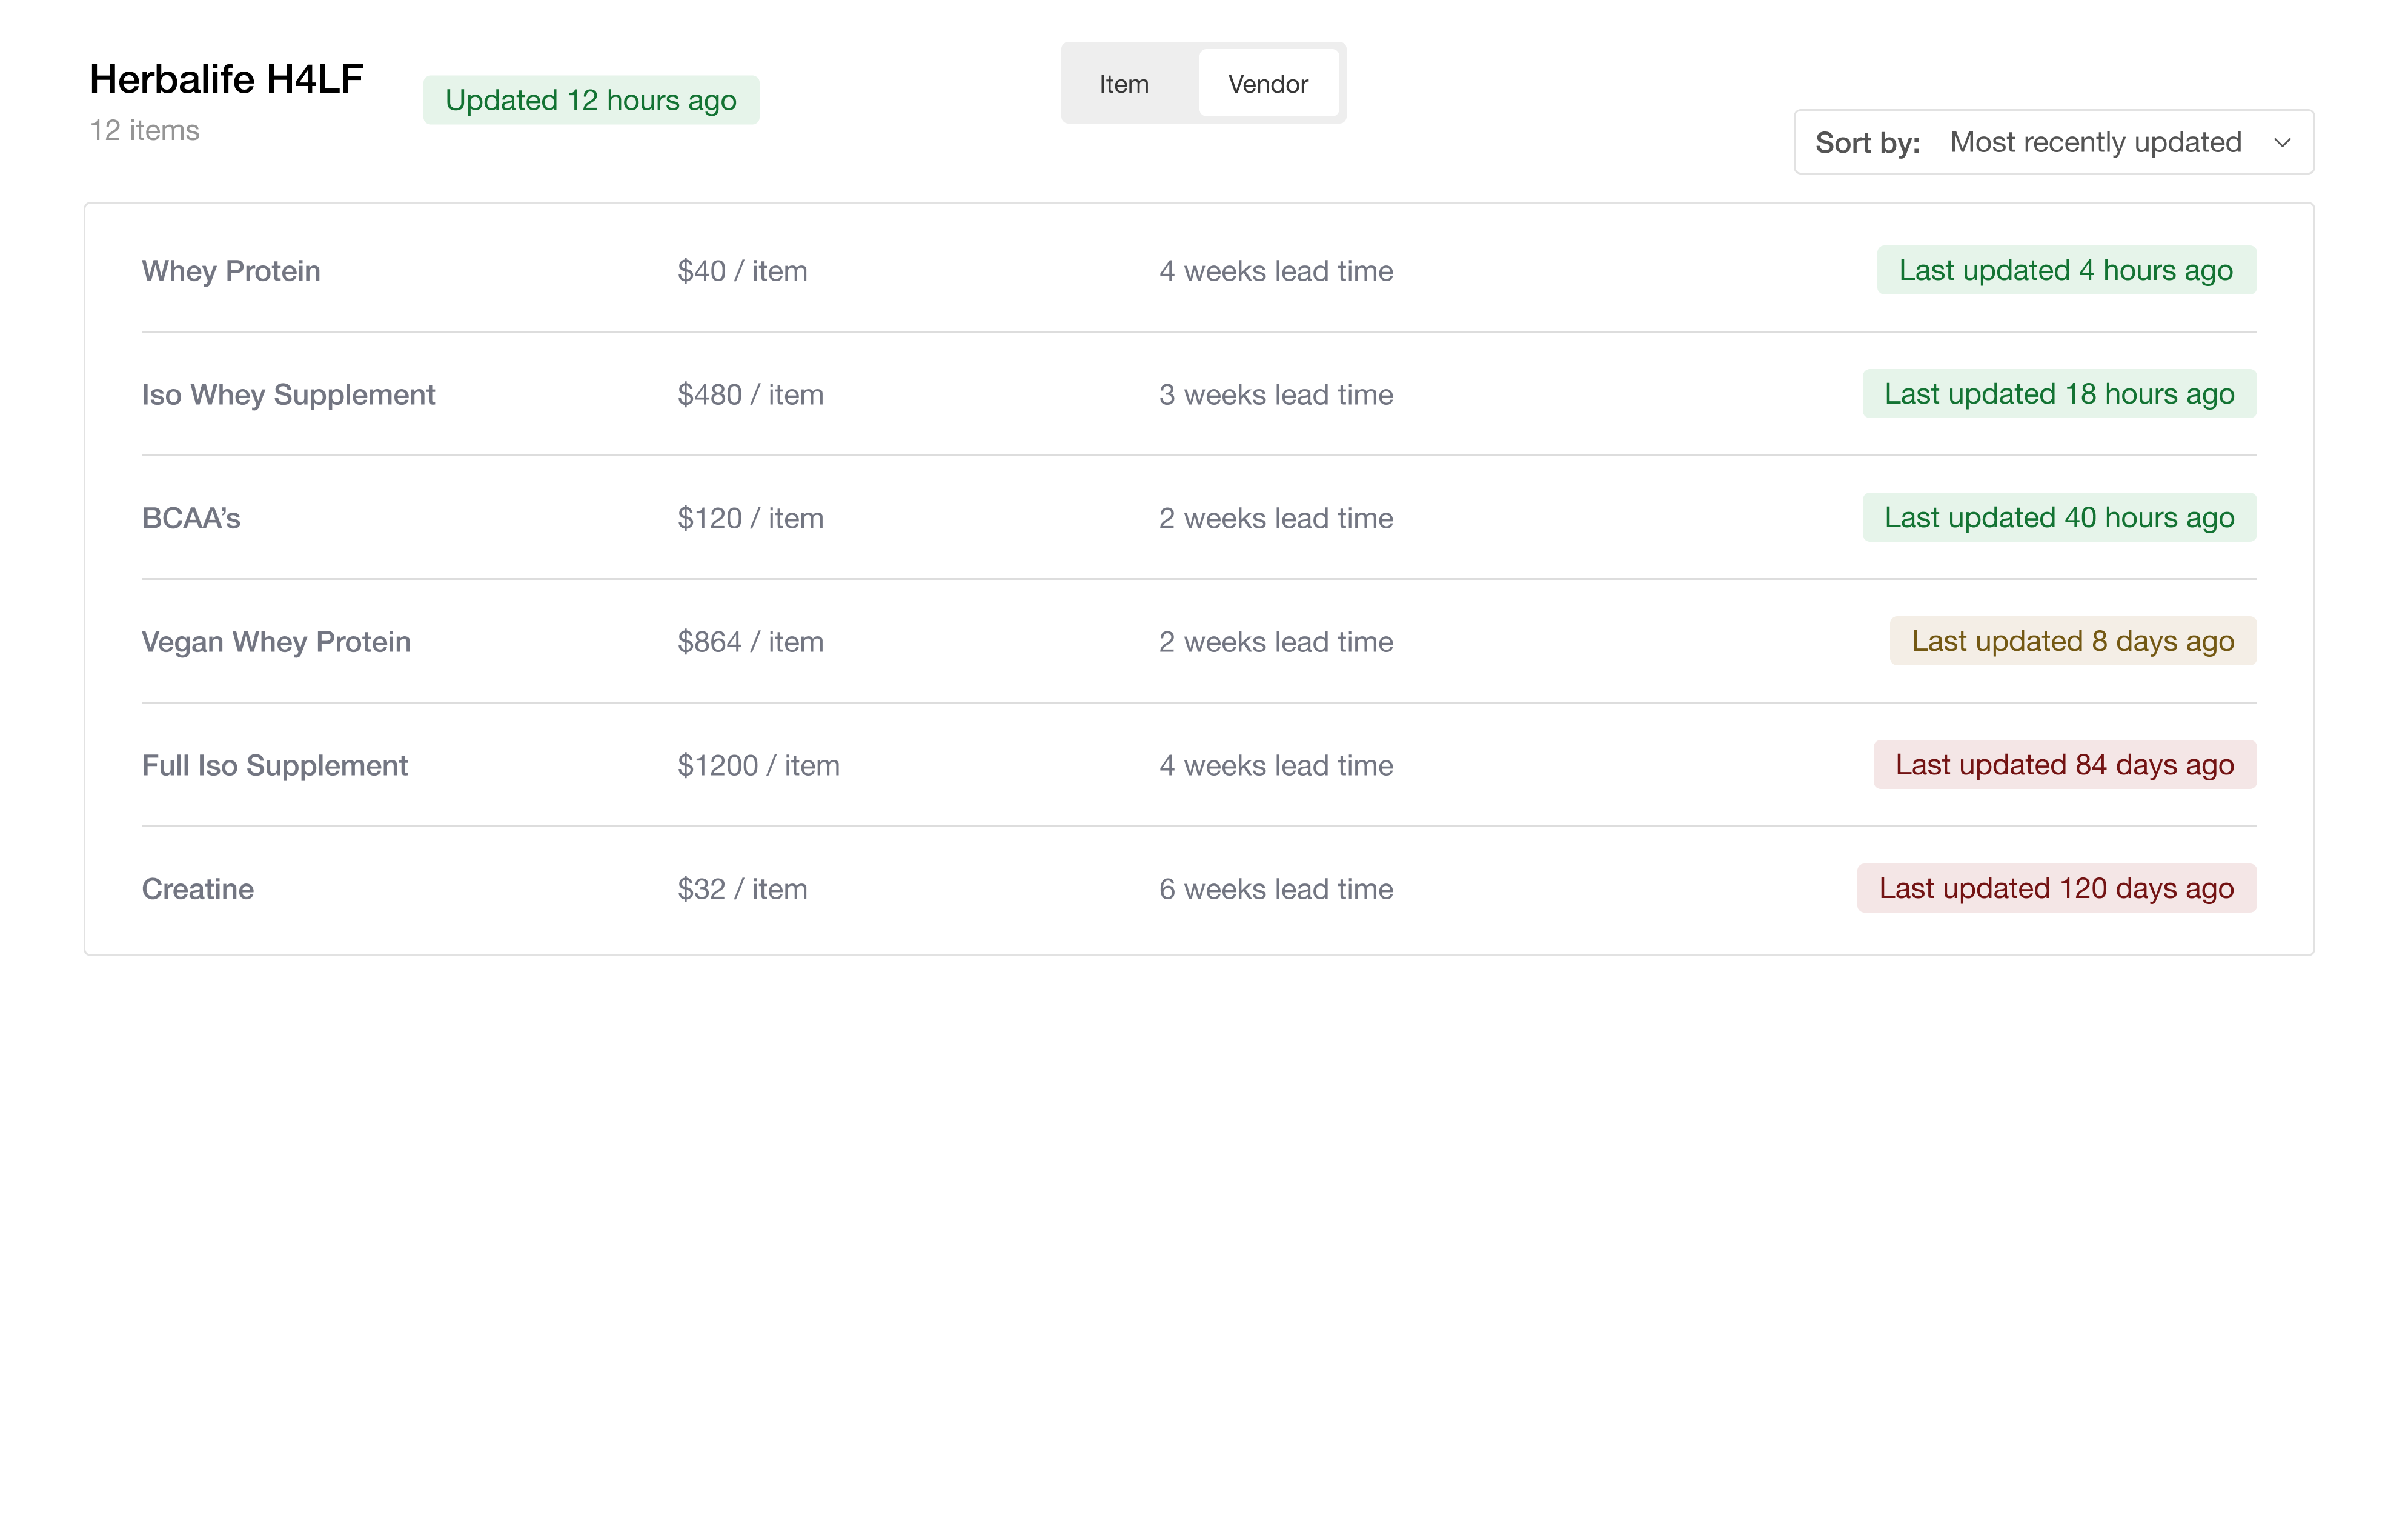Click the $1200 per item price
Screen dimensions: 2408x1527
click(x=758, y=765)
